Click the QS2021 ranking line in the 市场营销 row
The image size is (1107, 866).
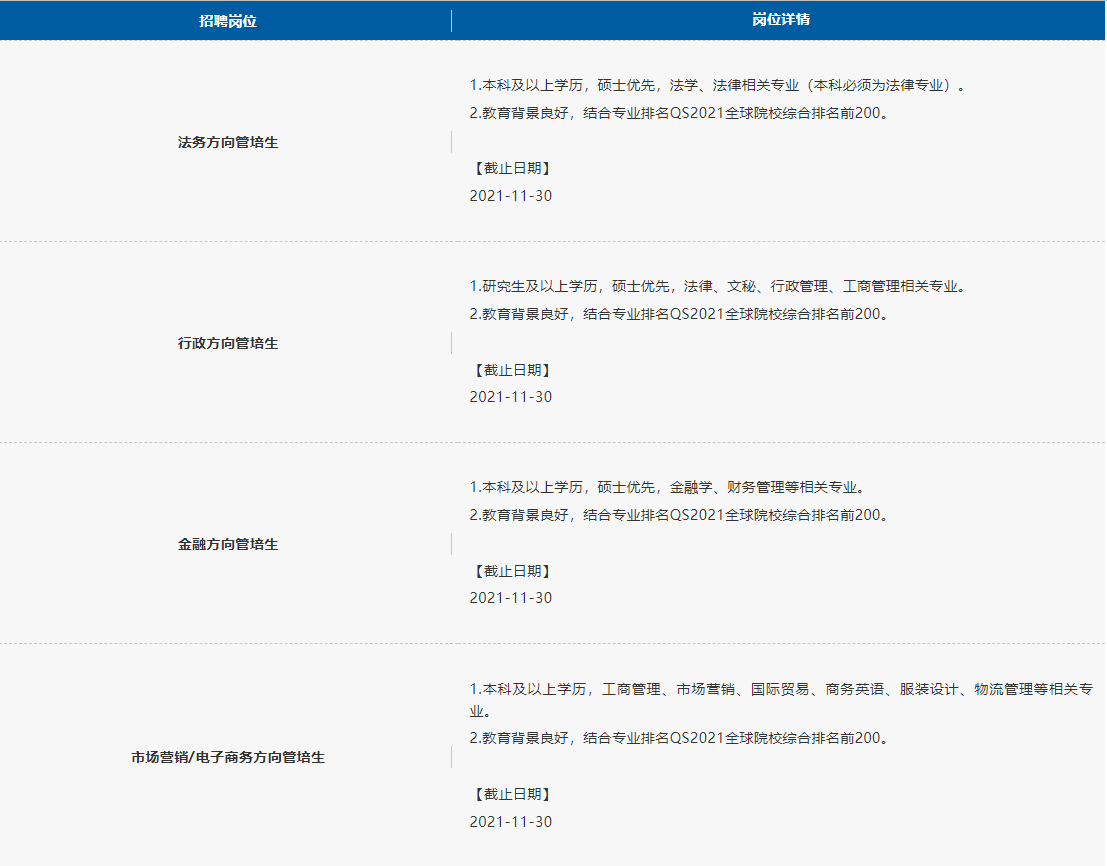[x=679, y=739]
